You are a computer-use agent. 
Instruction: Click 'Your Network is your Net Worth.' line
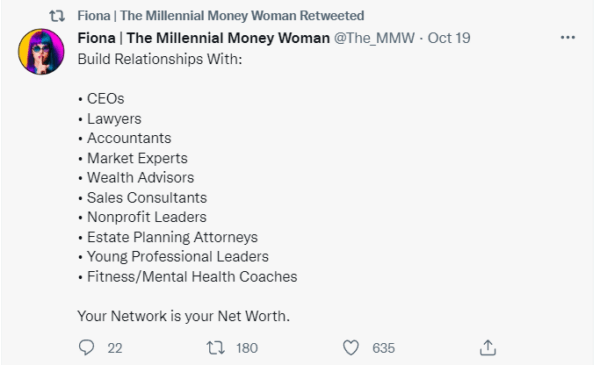coord(184,316)
